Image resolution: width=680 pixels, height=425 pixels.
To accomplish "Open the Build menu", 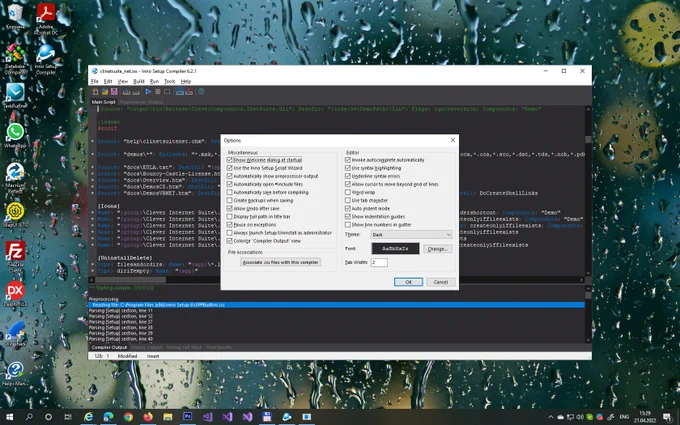I will (138, 81).
